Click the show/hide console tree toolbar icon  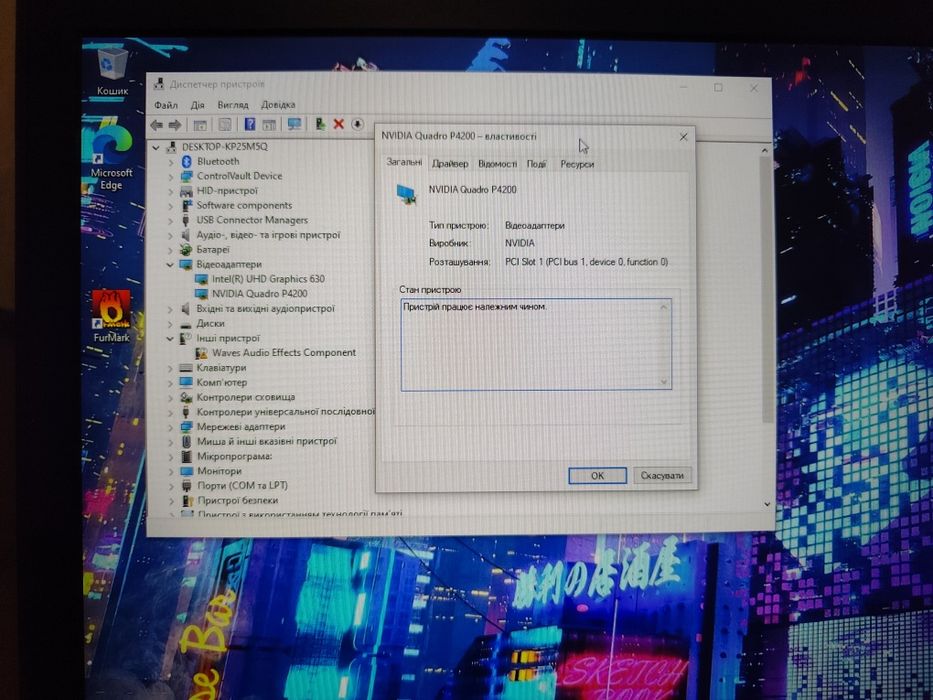[200, 125]
